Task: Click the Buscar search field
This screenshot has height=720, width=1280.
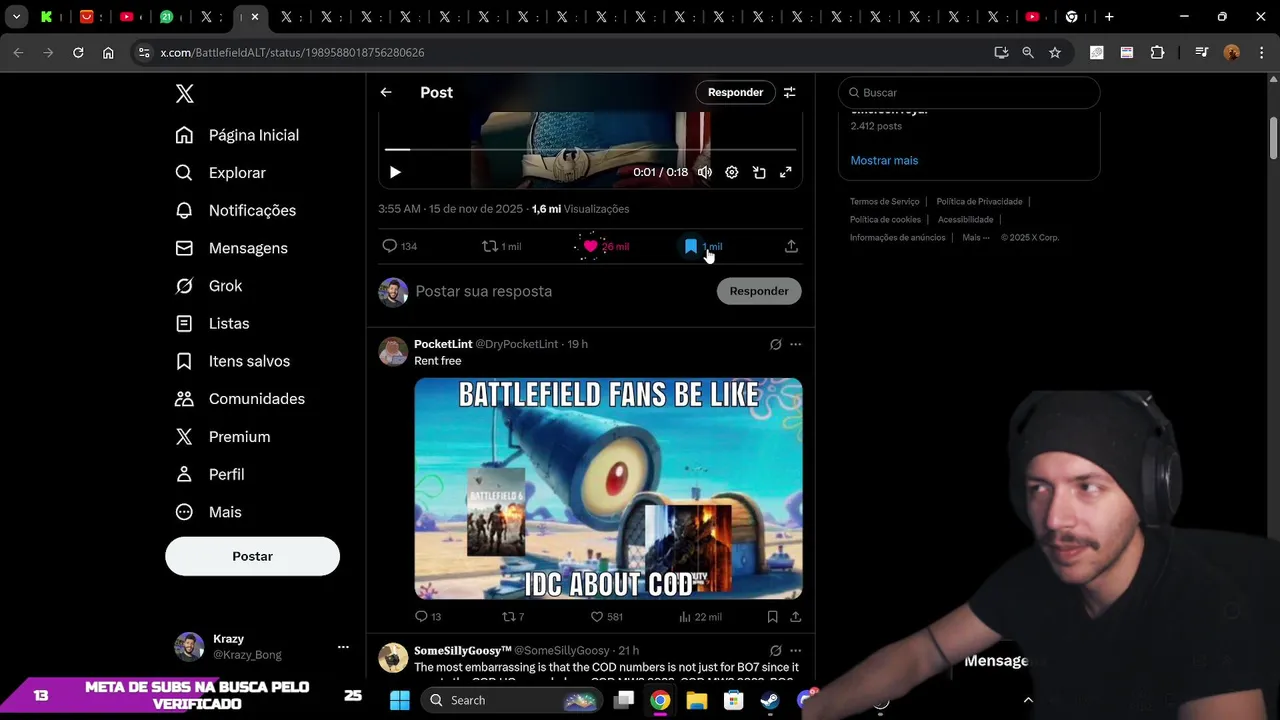Action: (x=969, y=92)
